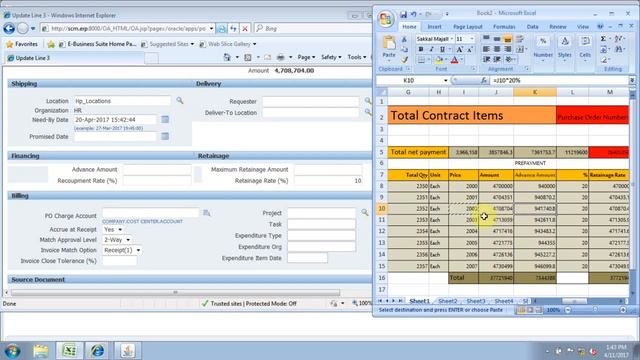Viewport: 640px width, 360px height.
Task: Open the Cells group dropdown
Action: (585, 49)
